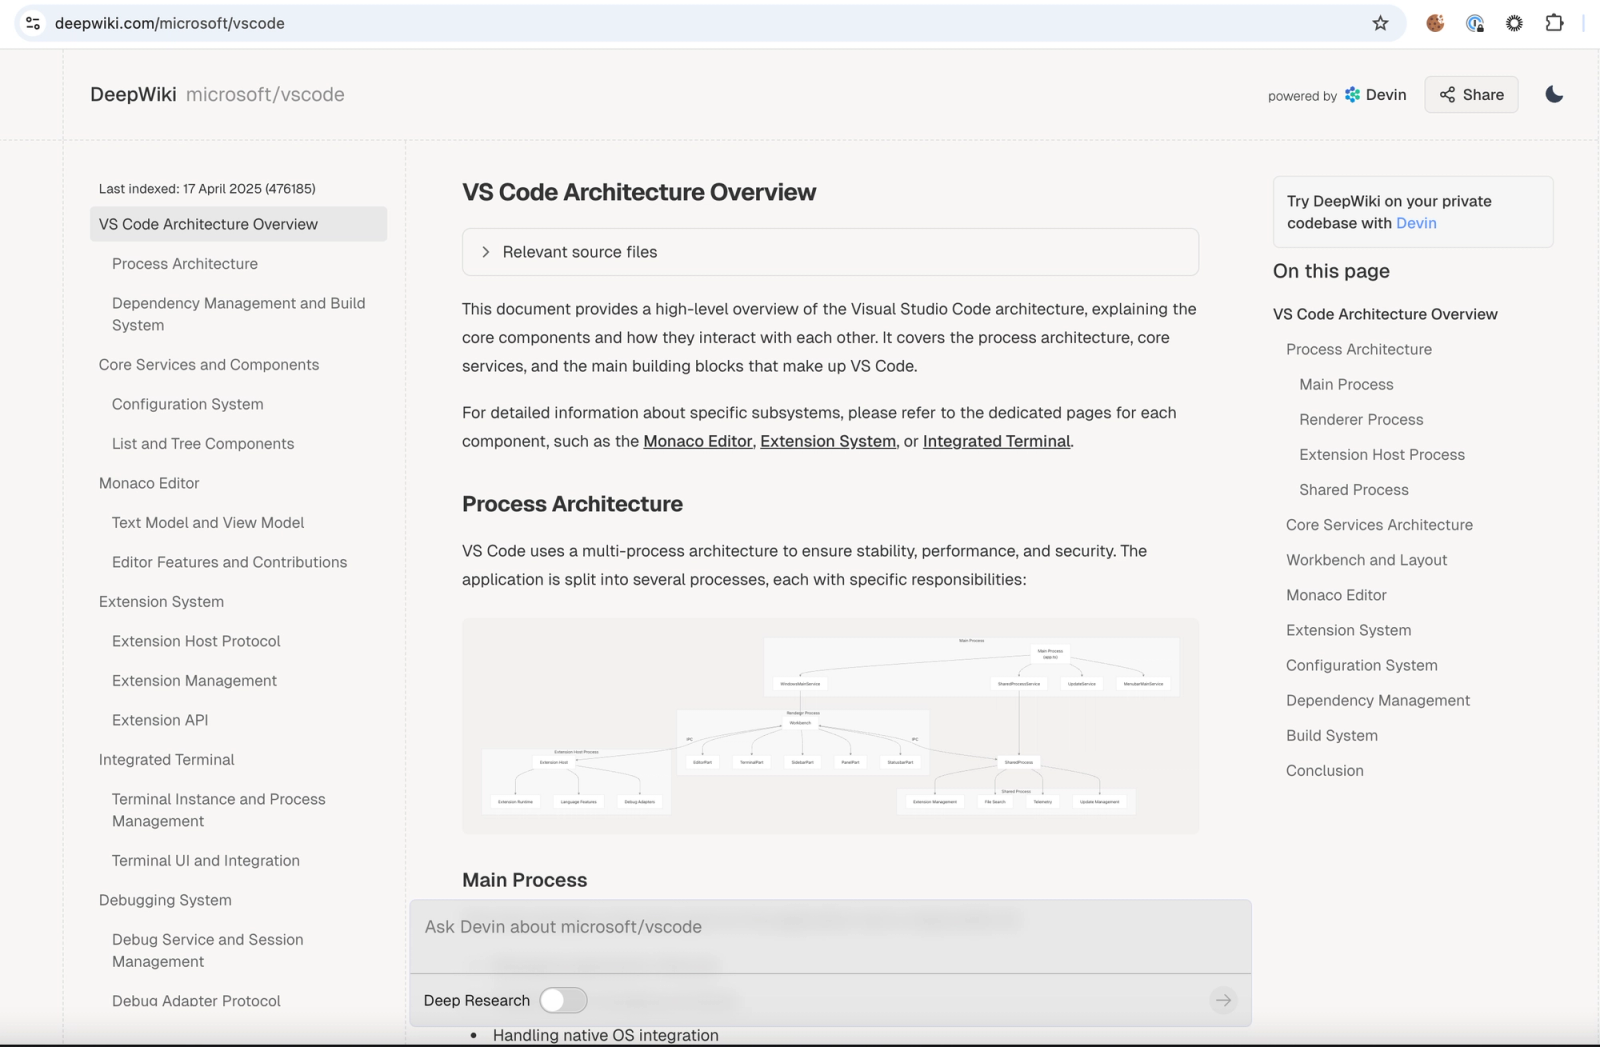Open Integrated Terminal in left sidebar

(x=167, y=760)
